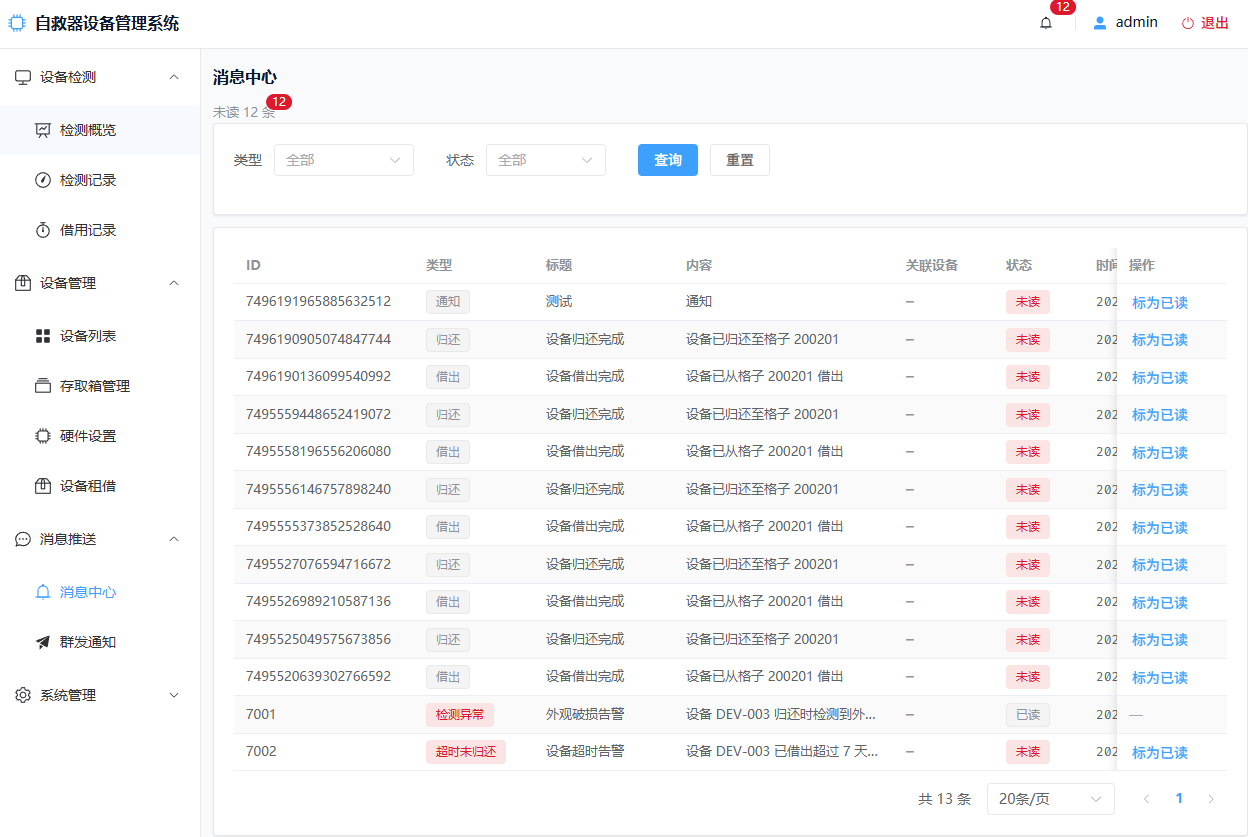The image size is (1248, 837).
Task: Select page number 1
Action: coord(1179,799)
